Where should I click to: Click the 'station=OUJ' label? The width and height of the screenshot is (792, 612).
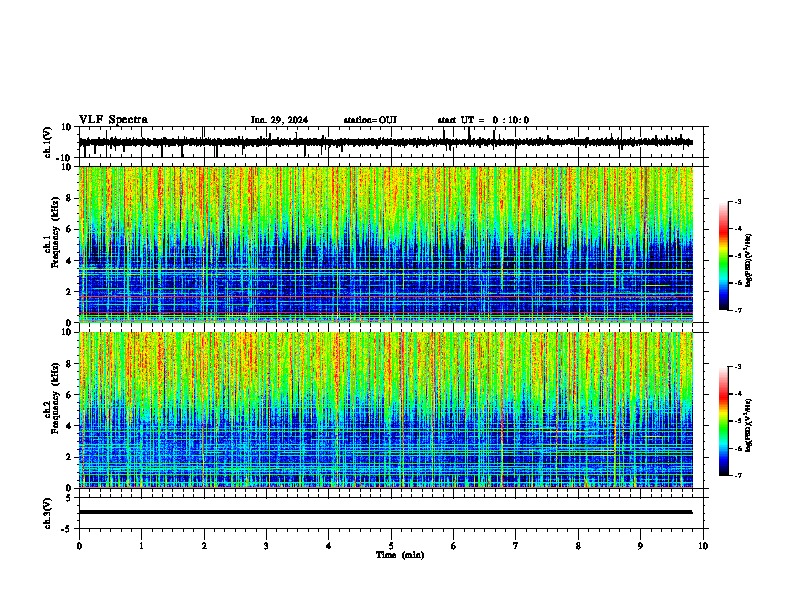[370, 120]
